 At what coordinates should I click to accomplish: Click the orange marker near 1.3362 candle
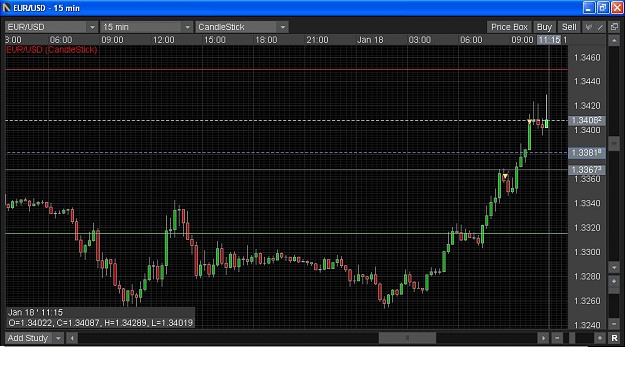click(505, 176)
